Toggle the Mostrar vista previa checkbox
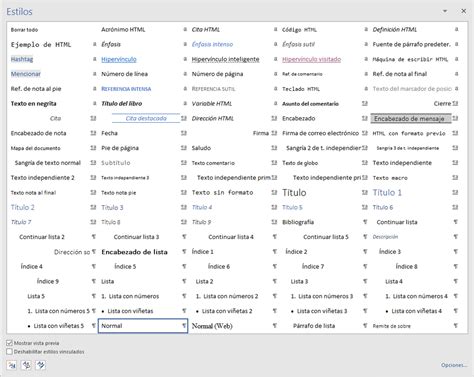 [9, 343]
